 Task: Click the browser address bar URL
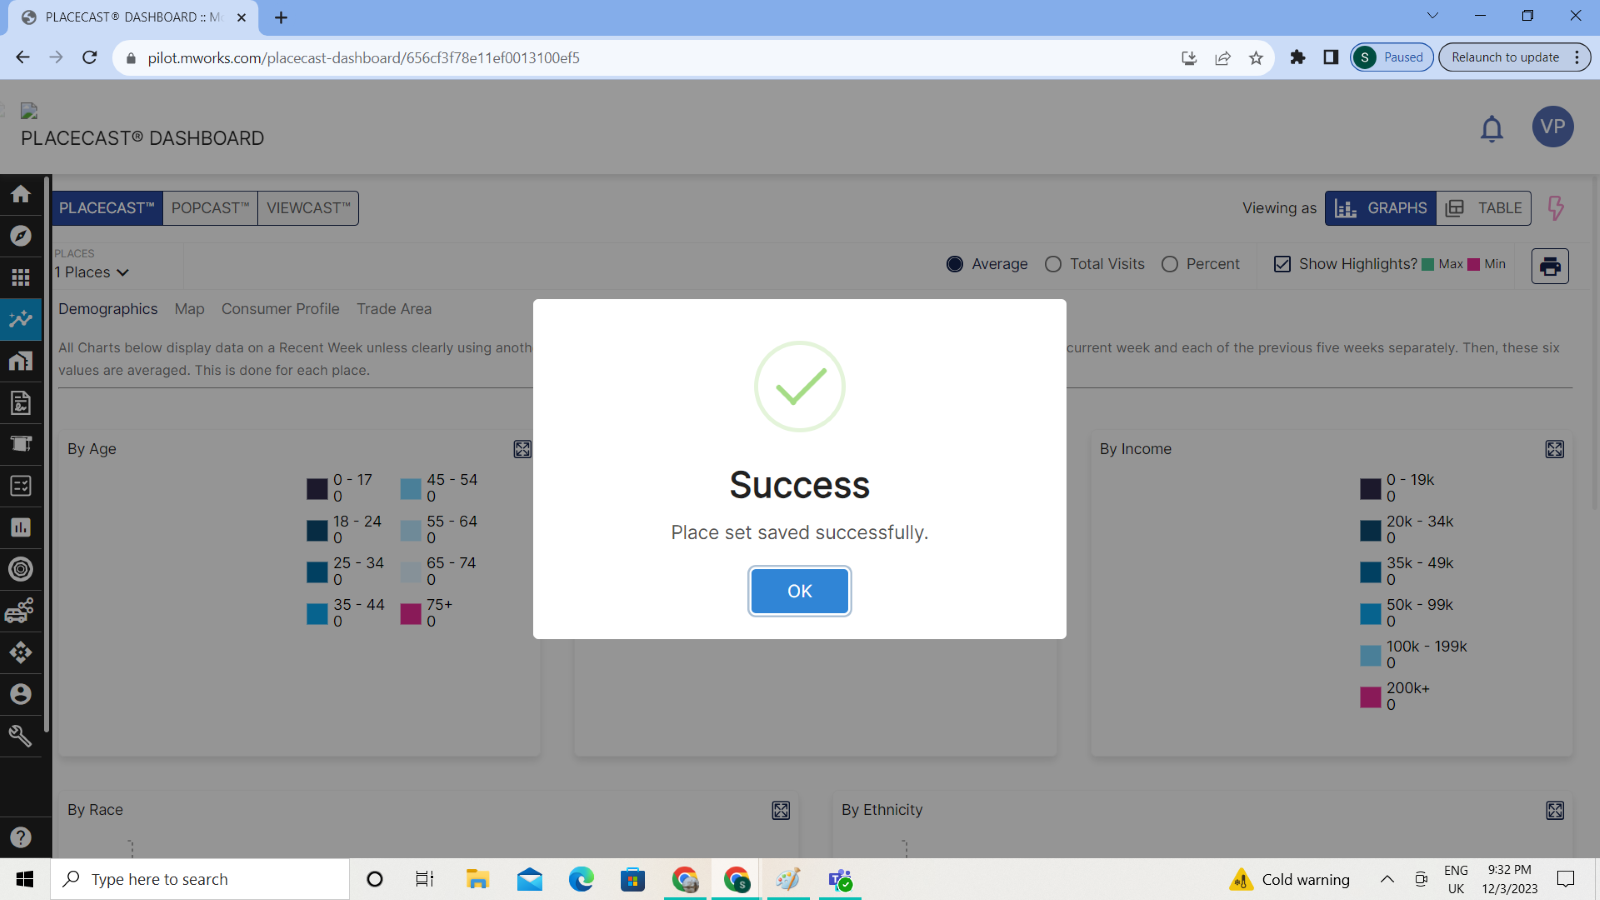coord(364,58)
